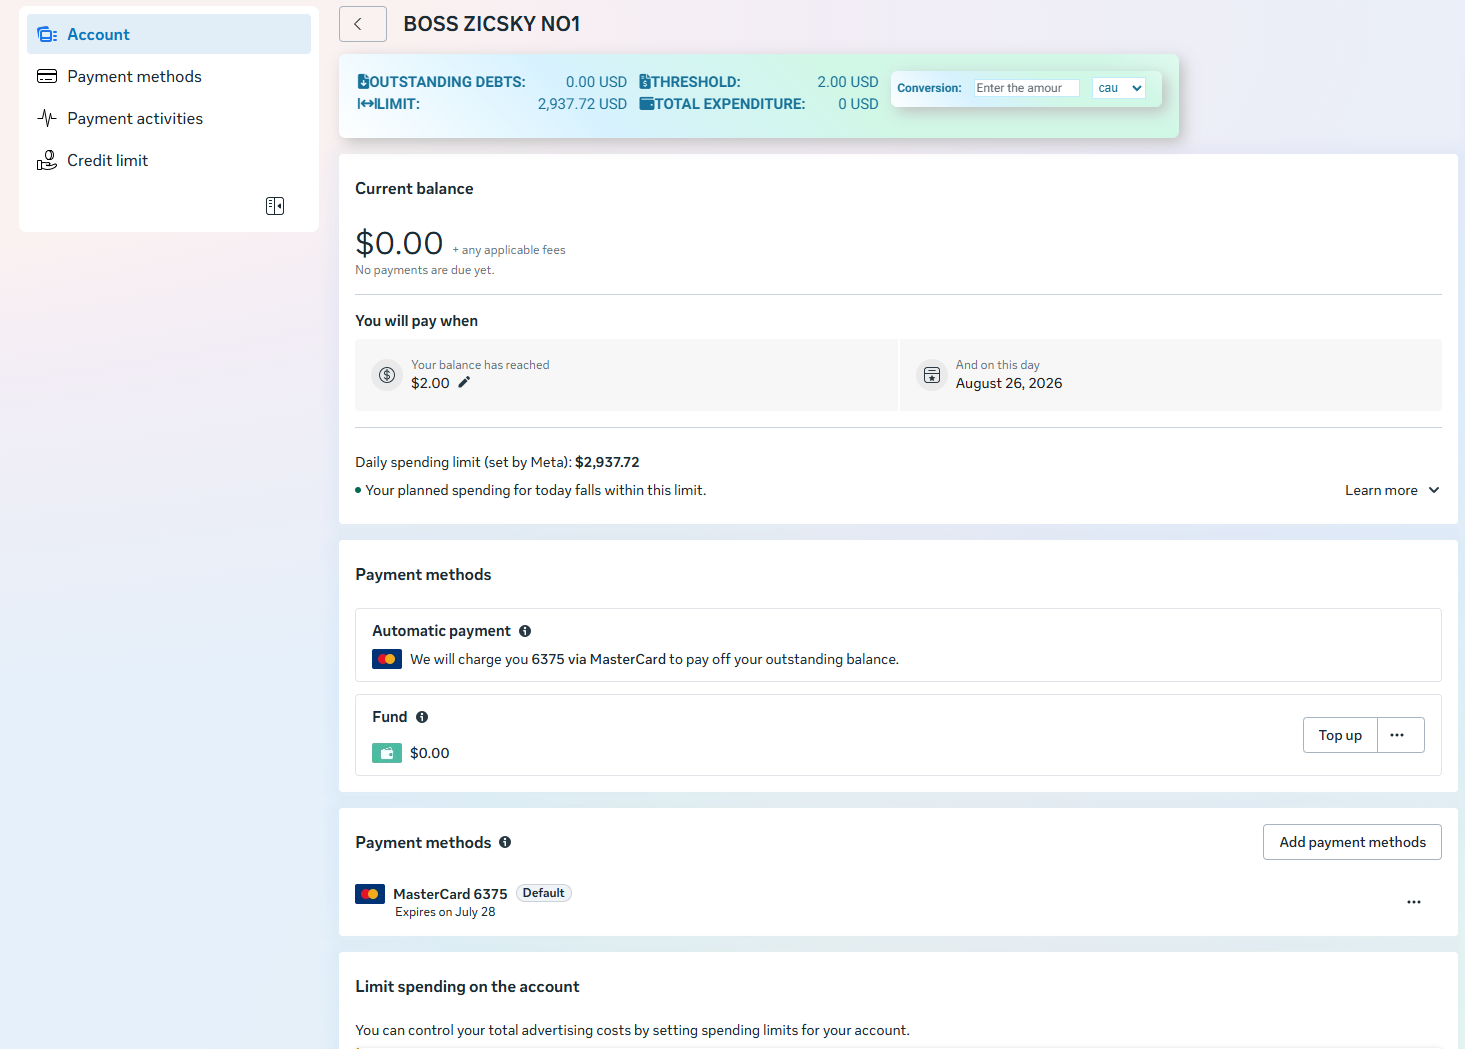Click the 'You will pay when' heading
This screenshot has height=1049, width=1465.
416,321
